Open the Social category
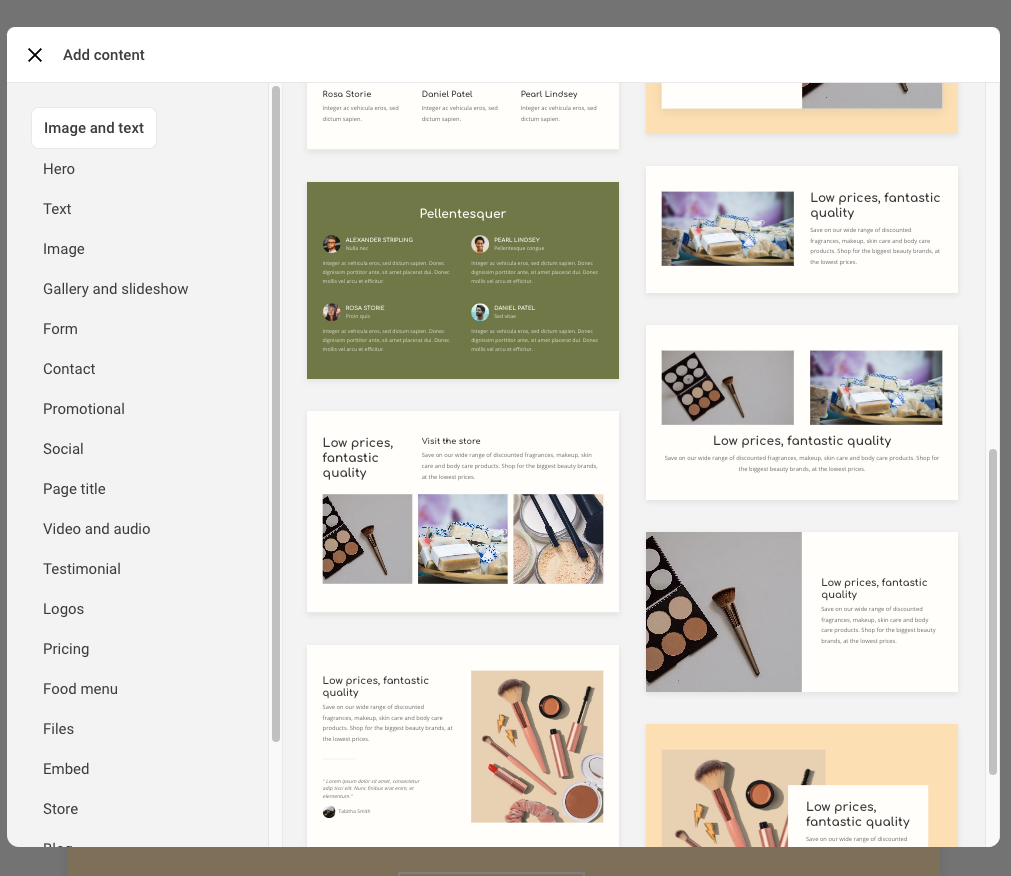 pyautogui.click(x=63, y=449)
